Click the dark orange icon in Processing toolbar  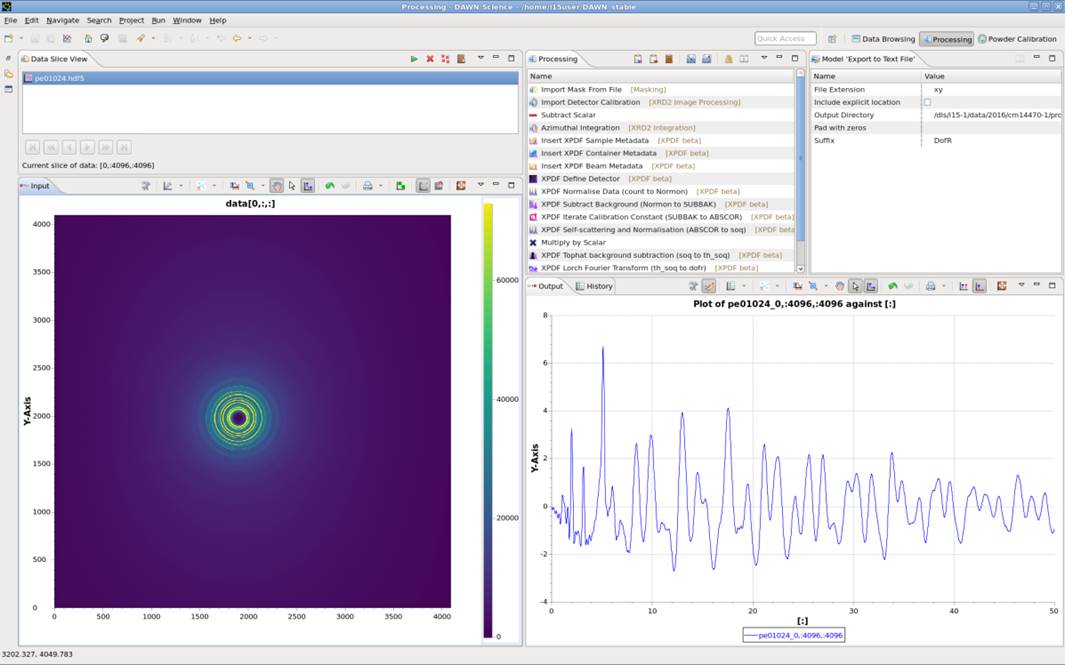coord(669,59)
